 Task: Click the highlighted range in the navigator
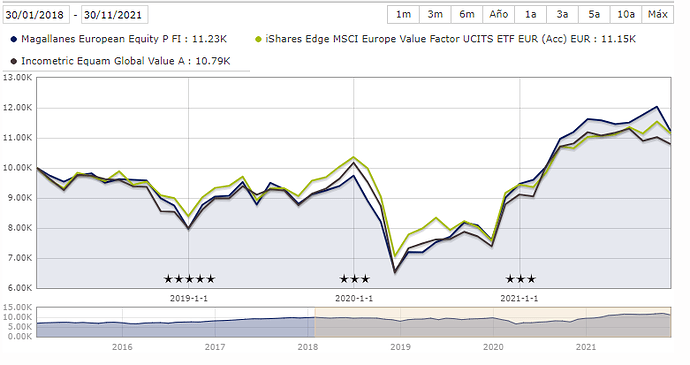tap(493, 322)
